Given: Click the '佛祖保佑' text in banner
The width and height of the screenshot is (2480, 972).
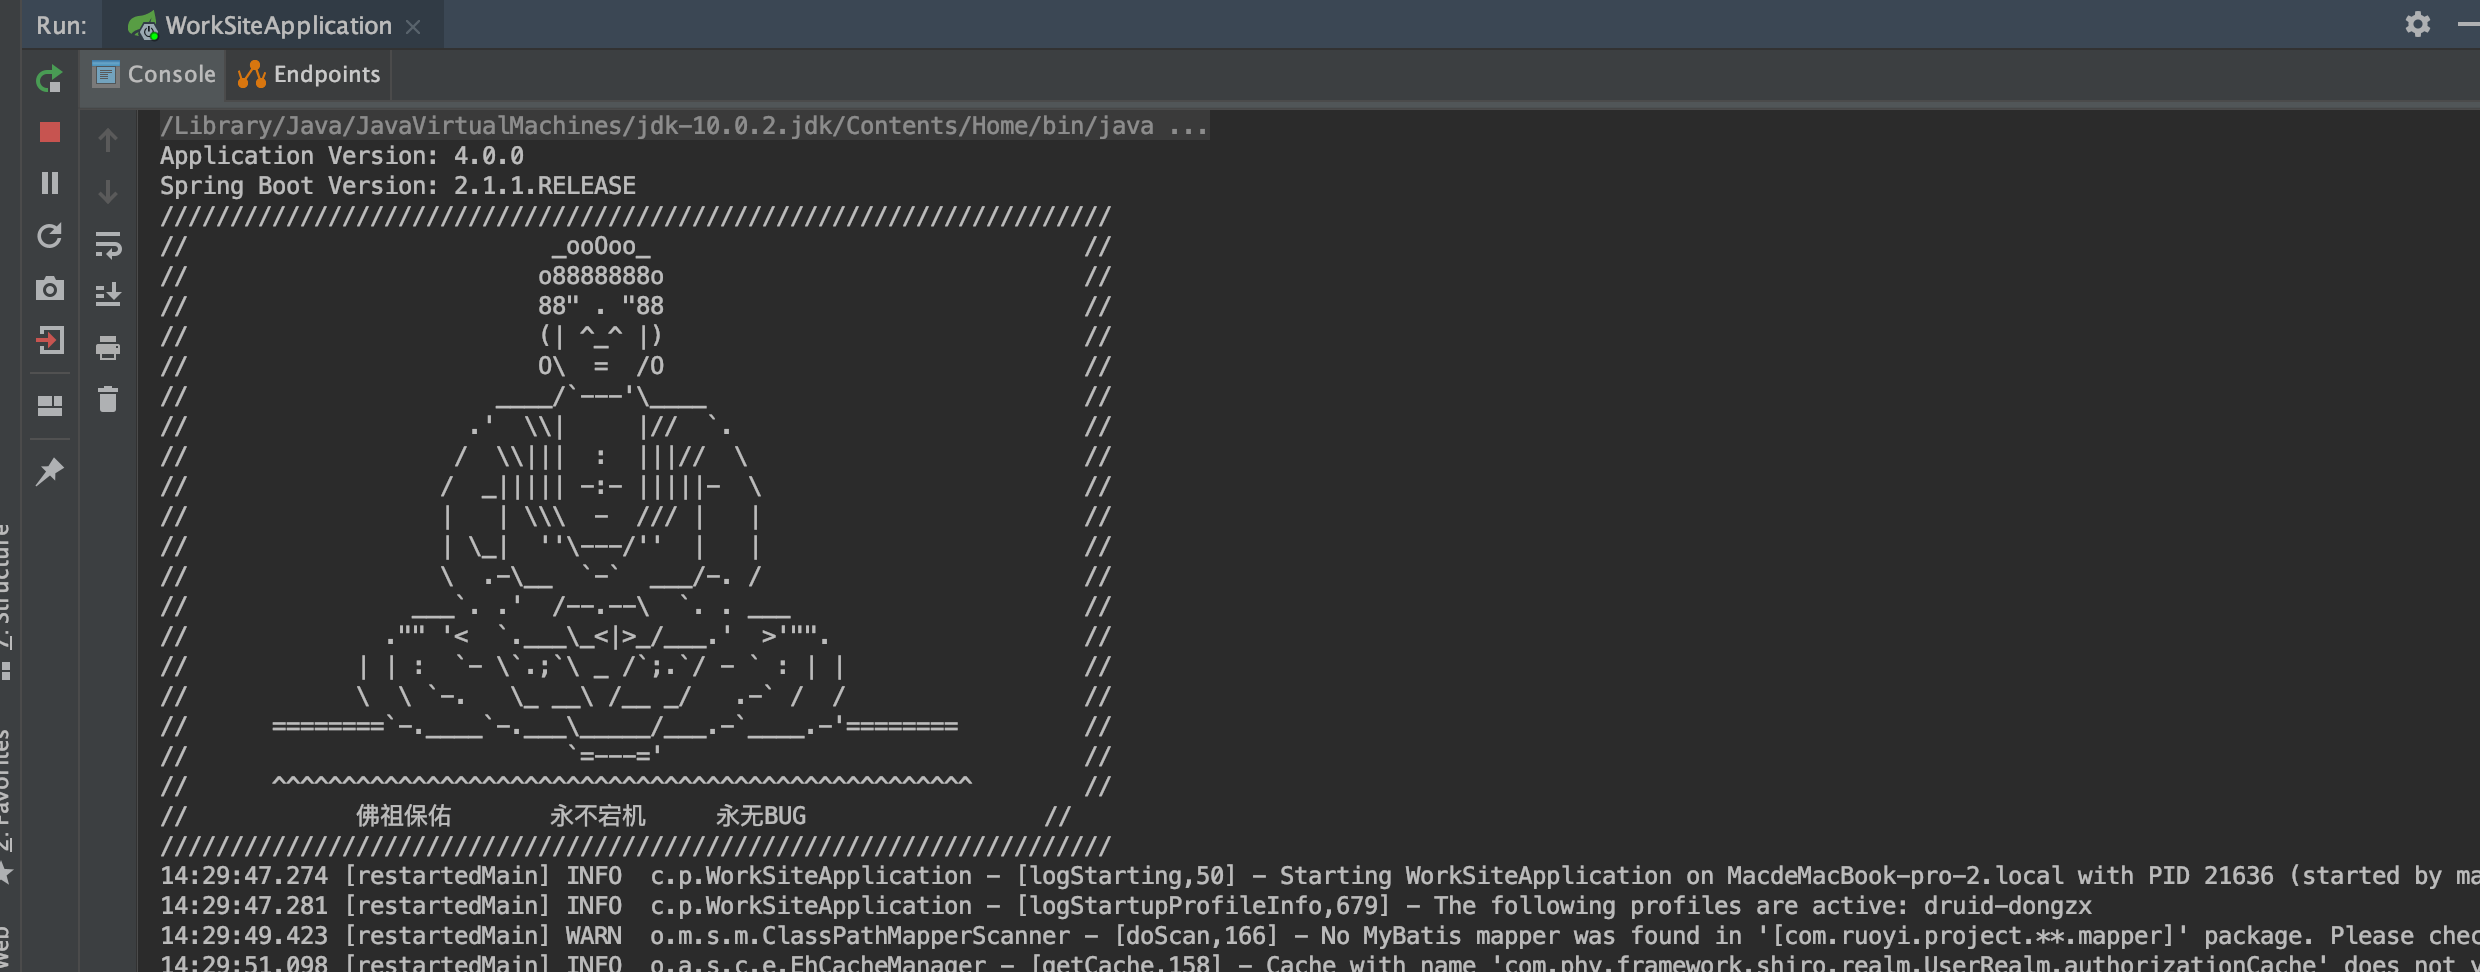Looking at the screenshot, I should 404,816.
